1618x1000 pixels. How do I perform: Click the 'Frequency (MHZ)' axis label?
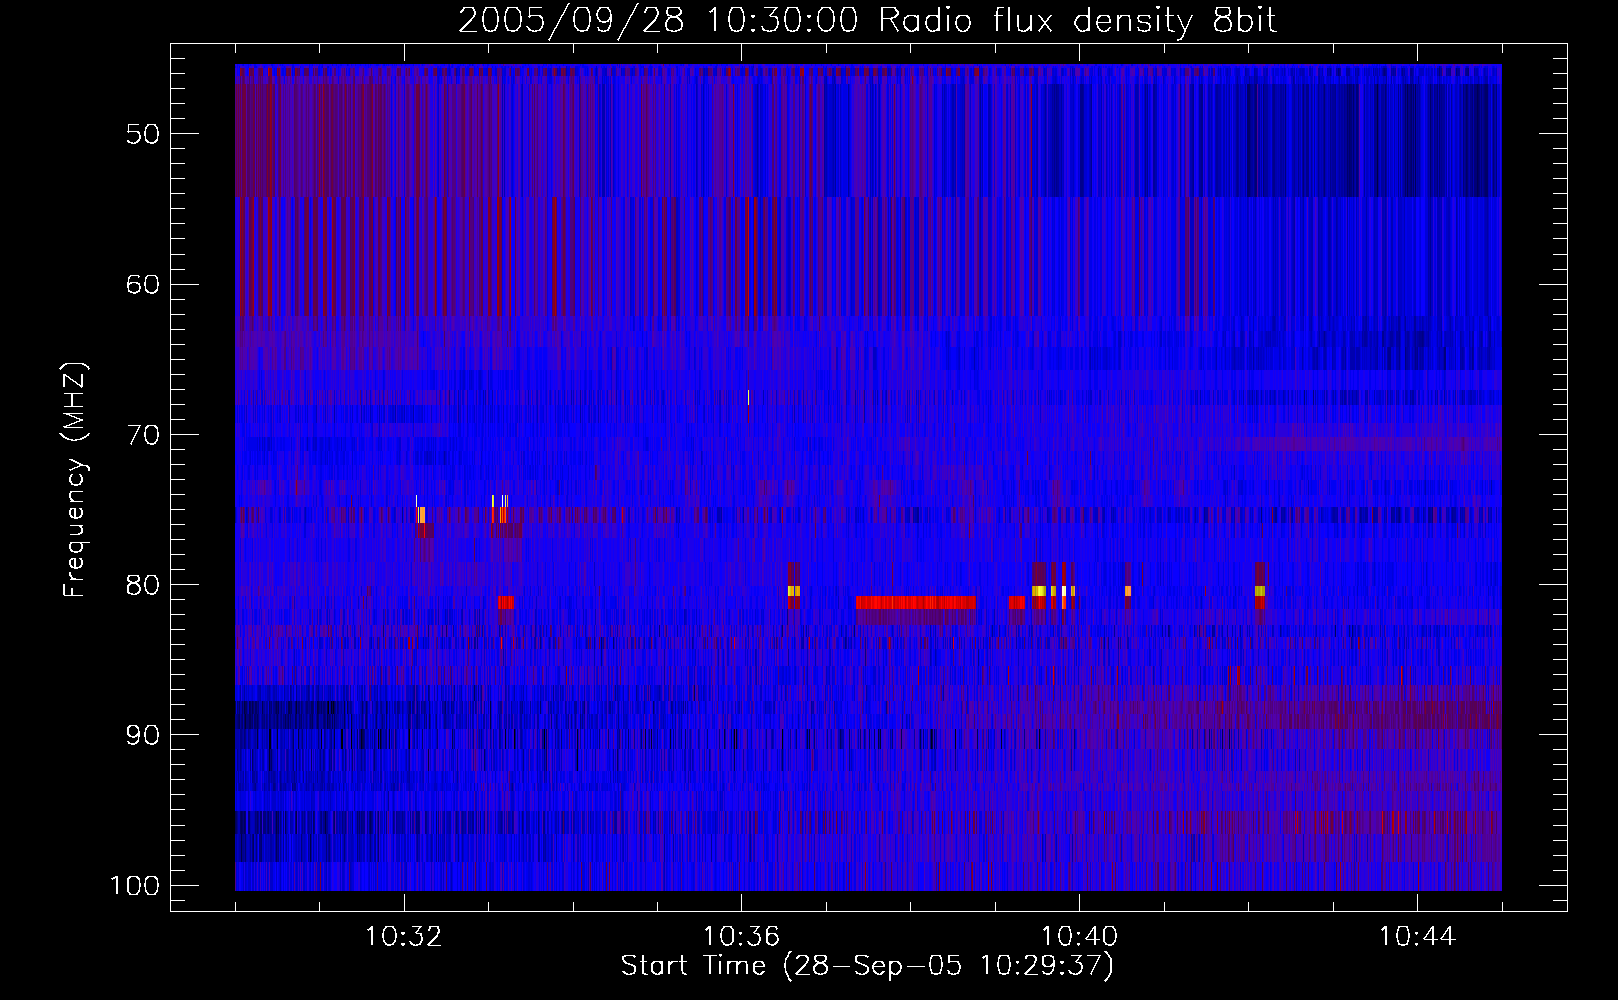coord(75,479)
